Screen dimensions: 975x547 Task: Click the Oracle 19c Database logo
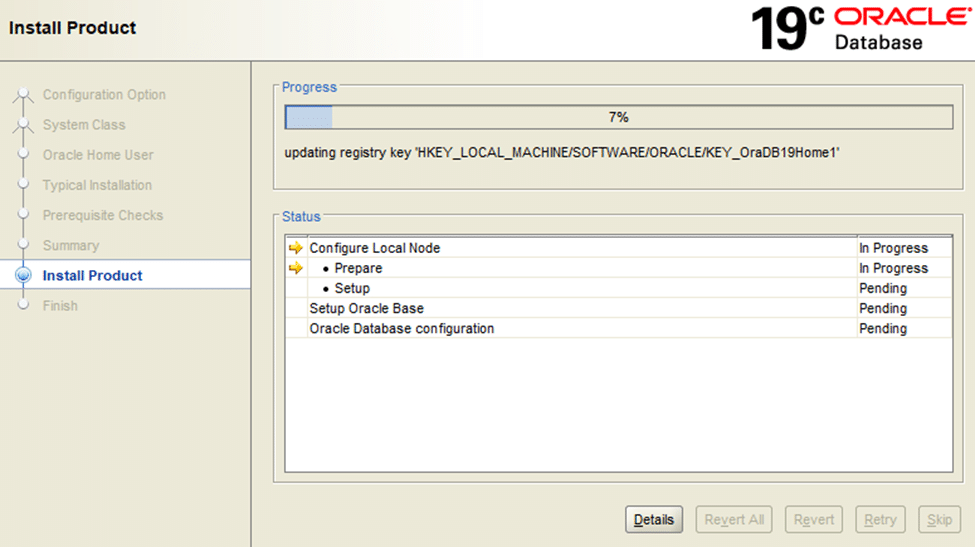point(861,29)
